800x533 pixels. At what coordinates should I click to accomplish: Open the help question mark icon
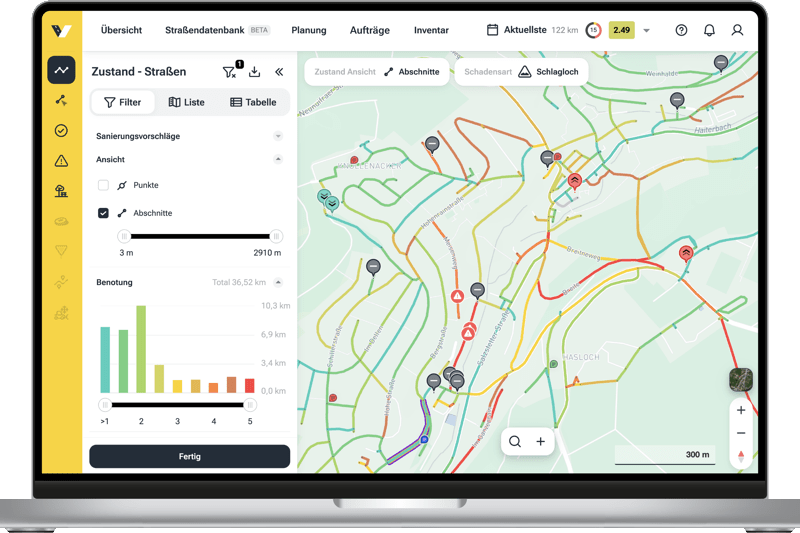(681, 30)
